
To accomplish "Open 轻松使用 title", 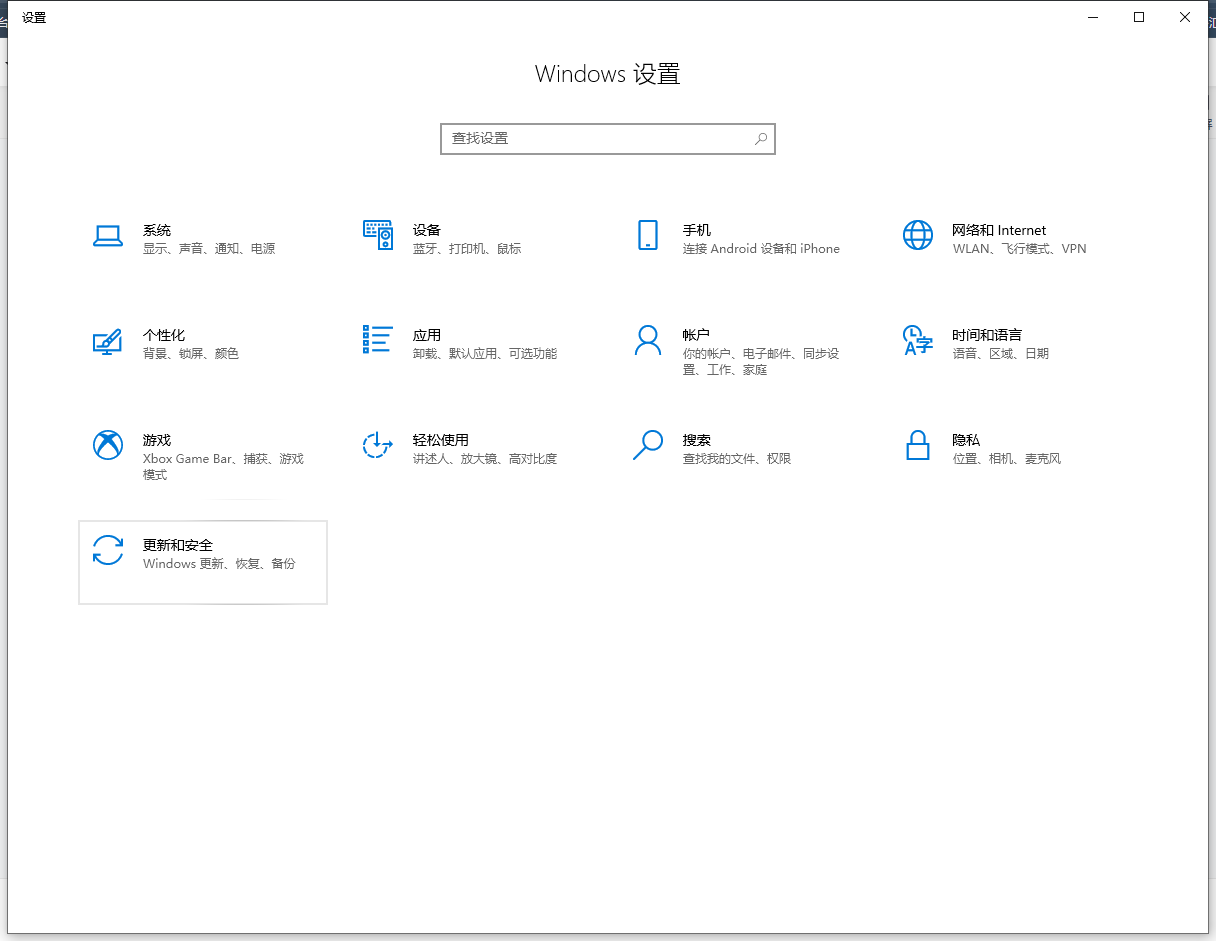I will click(x=441, y=440).
